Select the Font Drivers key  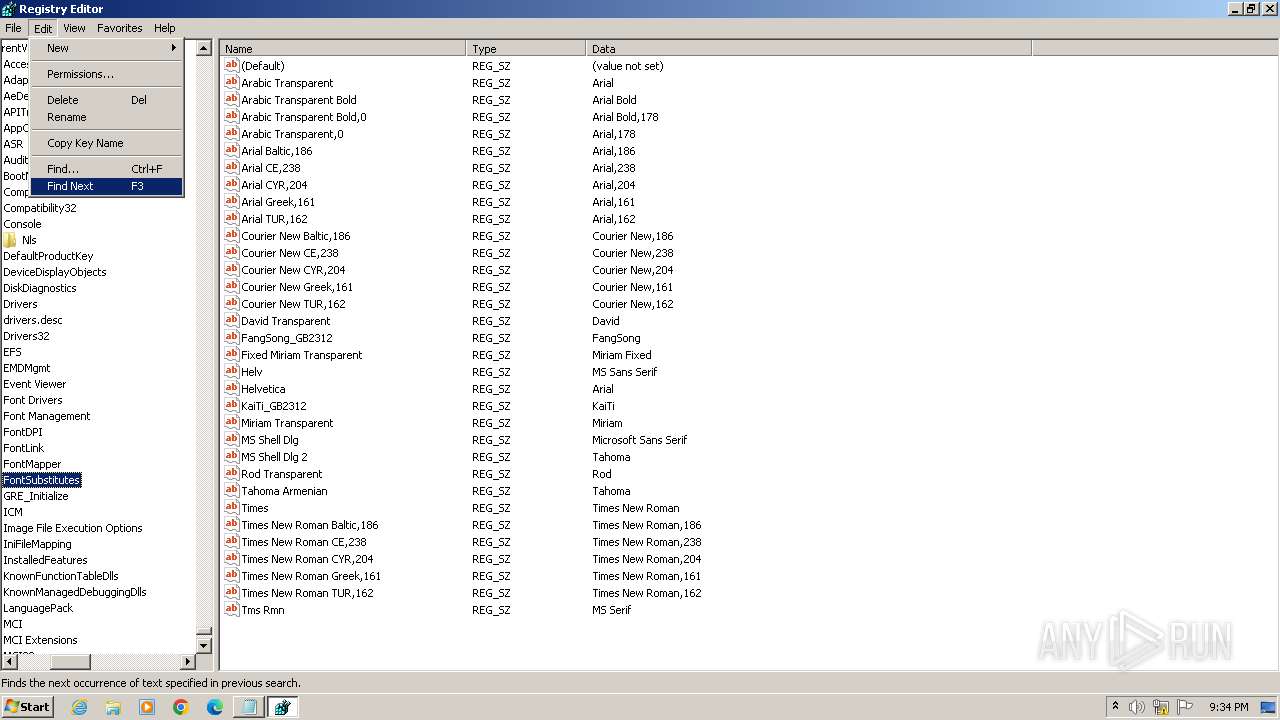coord(33,400)
